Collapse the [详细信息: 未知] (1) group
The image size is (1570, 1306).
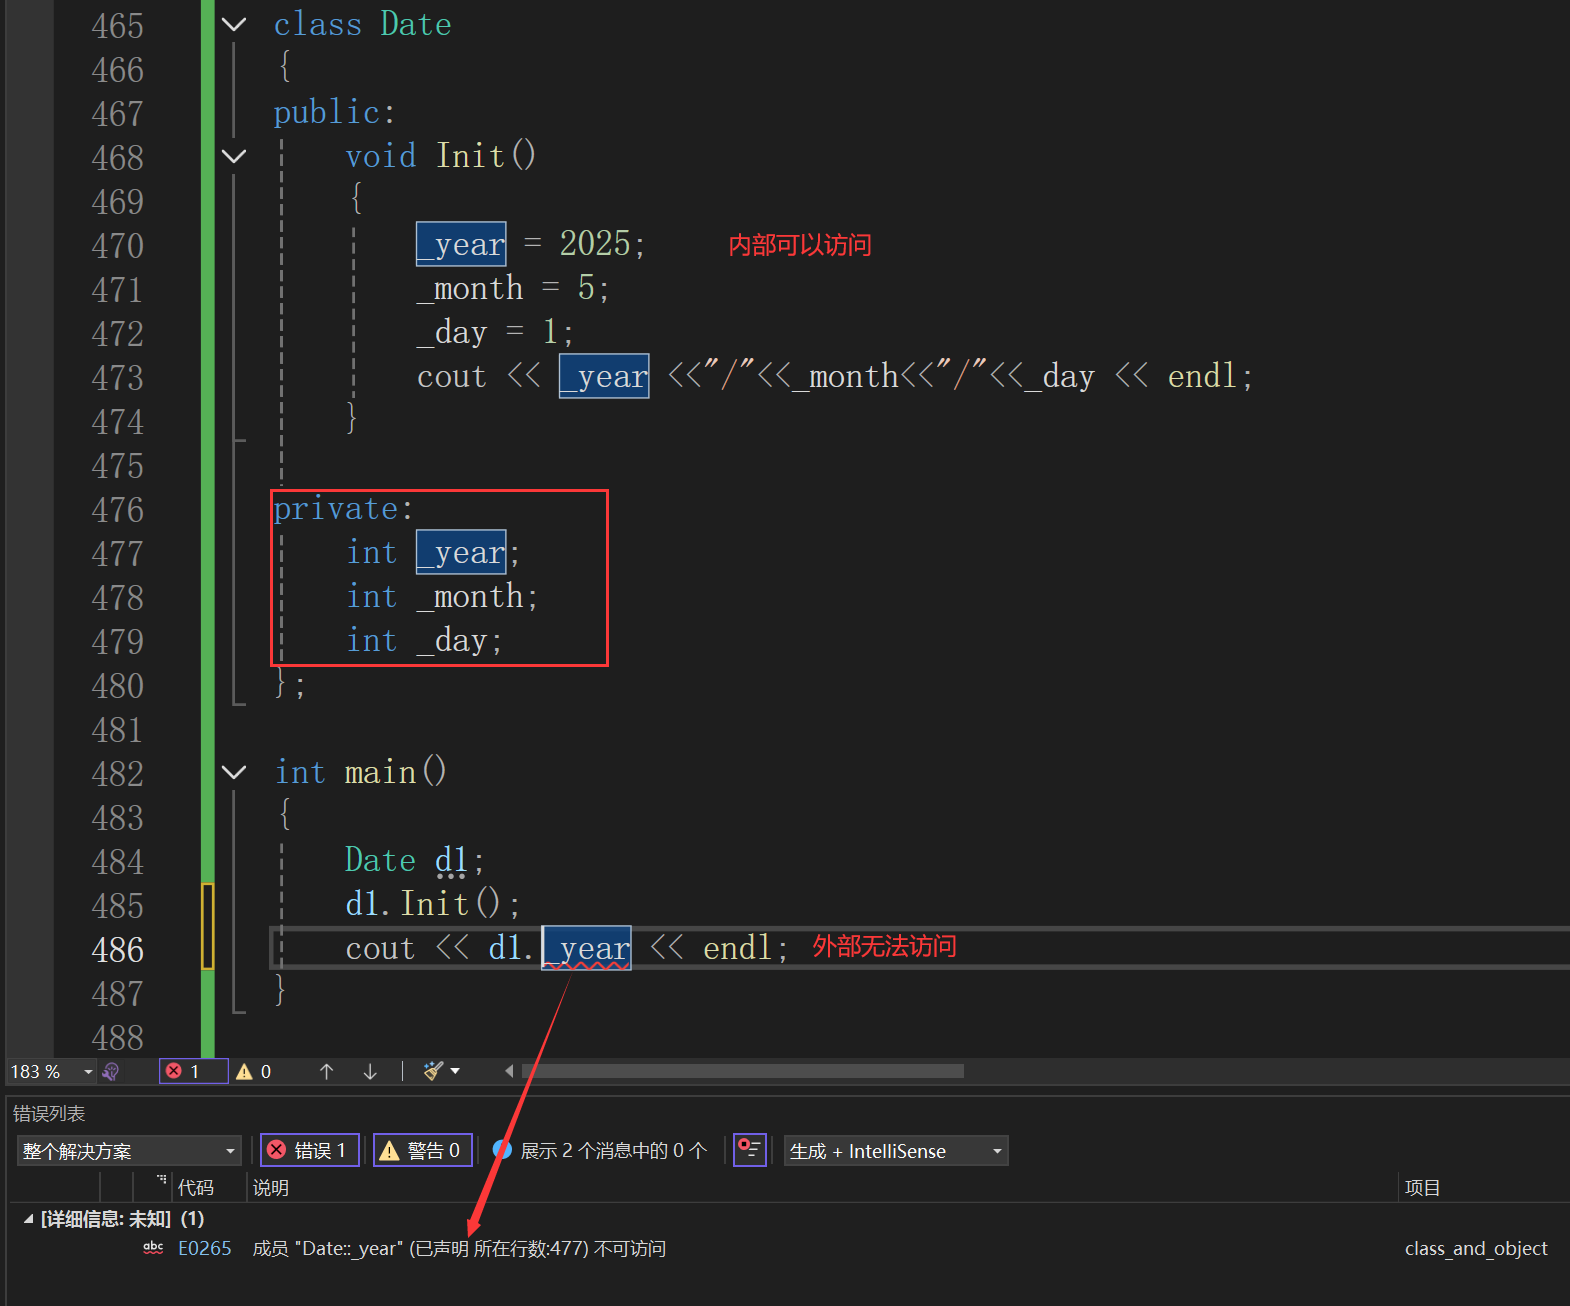29,1219
